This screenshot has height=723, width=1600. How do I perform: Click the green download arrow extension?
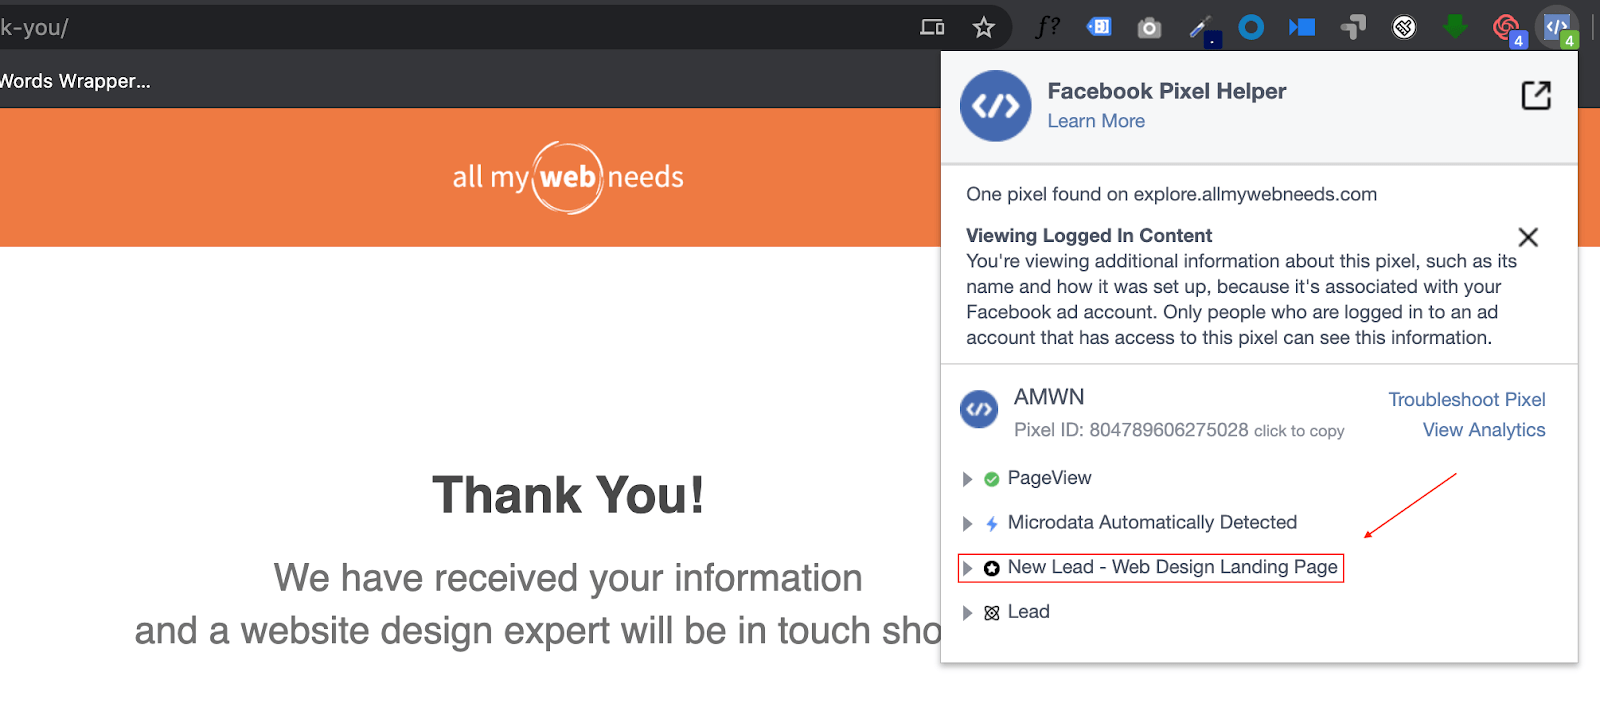click(1455, 26)
